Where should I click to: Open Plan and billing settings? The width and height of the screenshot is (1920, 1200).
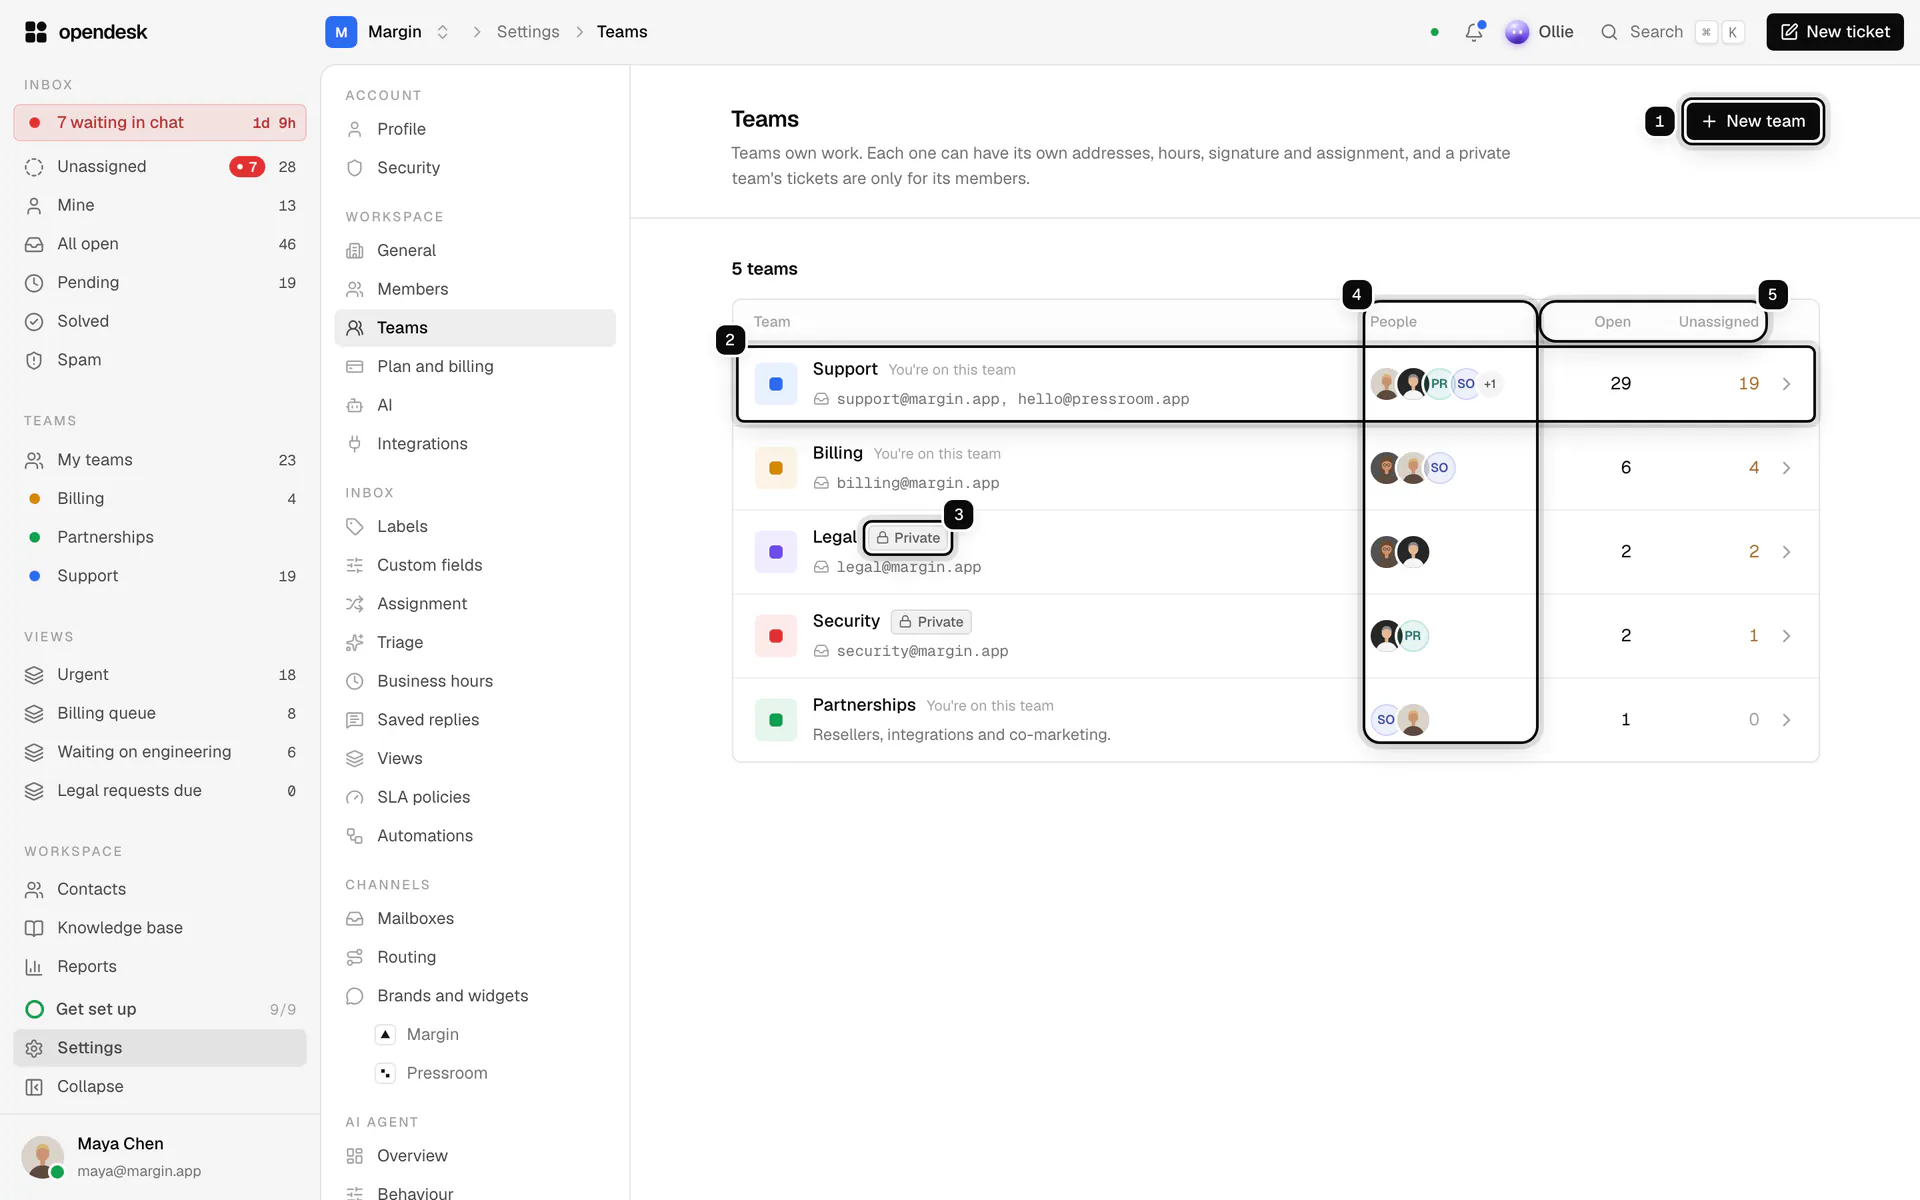tap(475, 366)
